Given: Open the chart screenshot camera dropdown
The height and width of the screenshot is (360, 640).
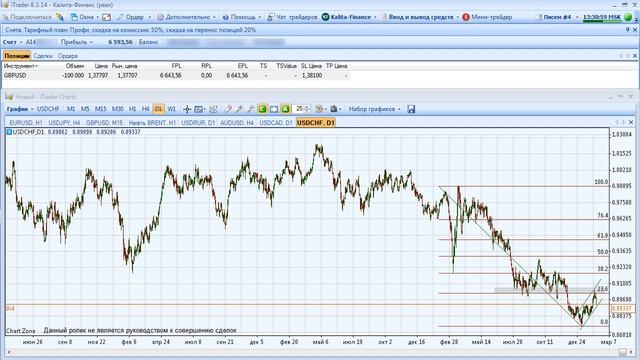Looking at the screenshot, I should point(336,109).
